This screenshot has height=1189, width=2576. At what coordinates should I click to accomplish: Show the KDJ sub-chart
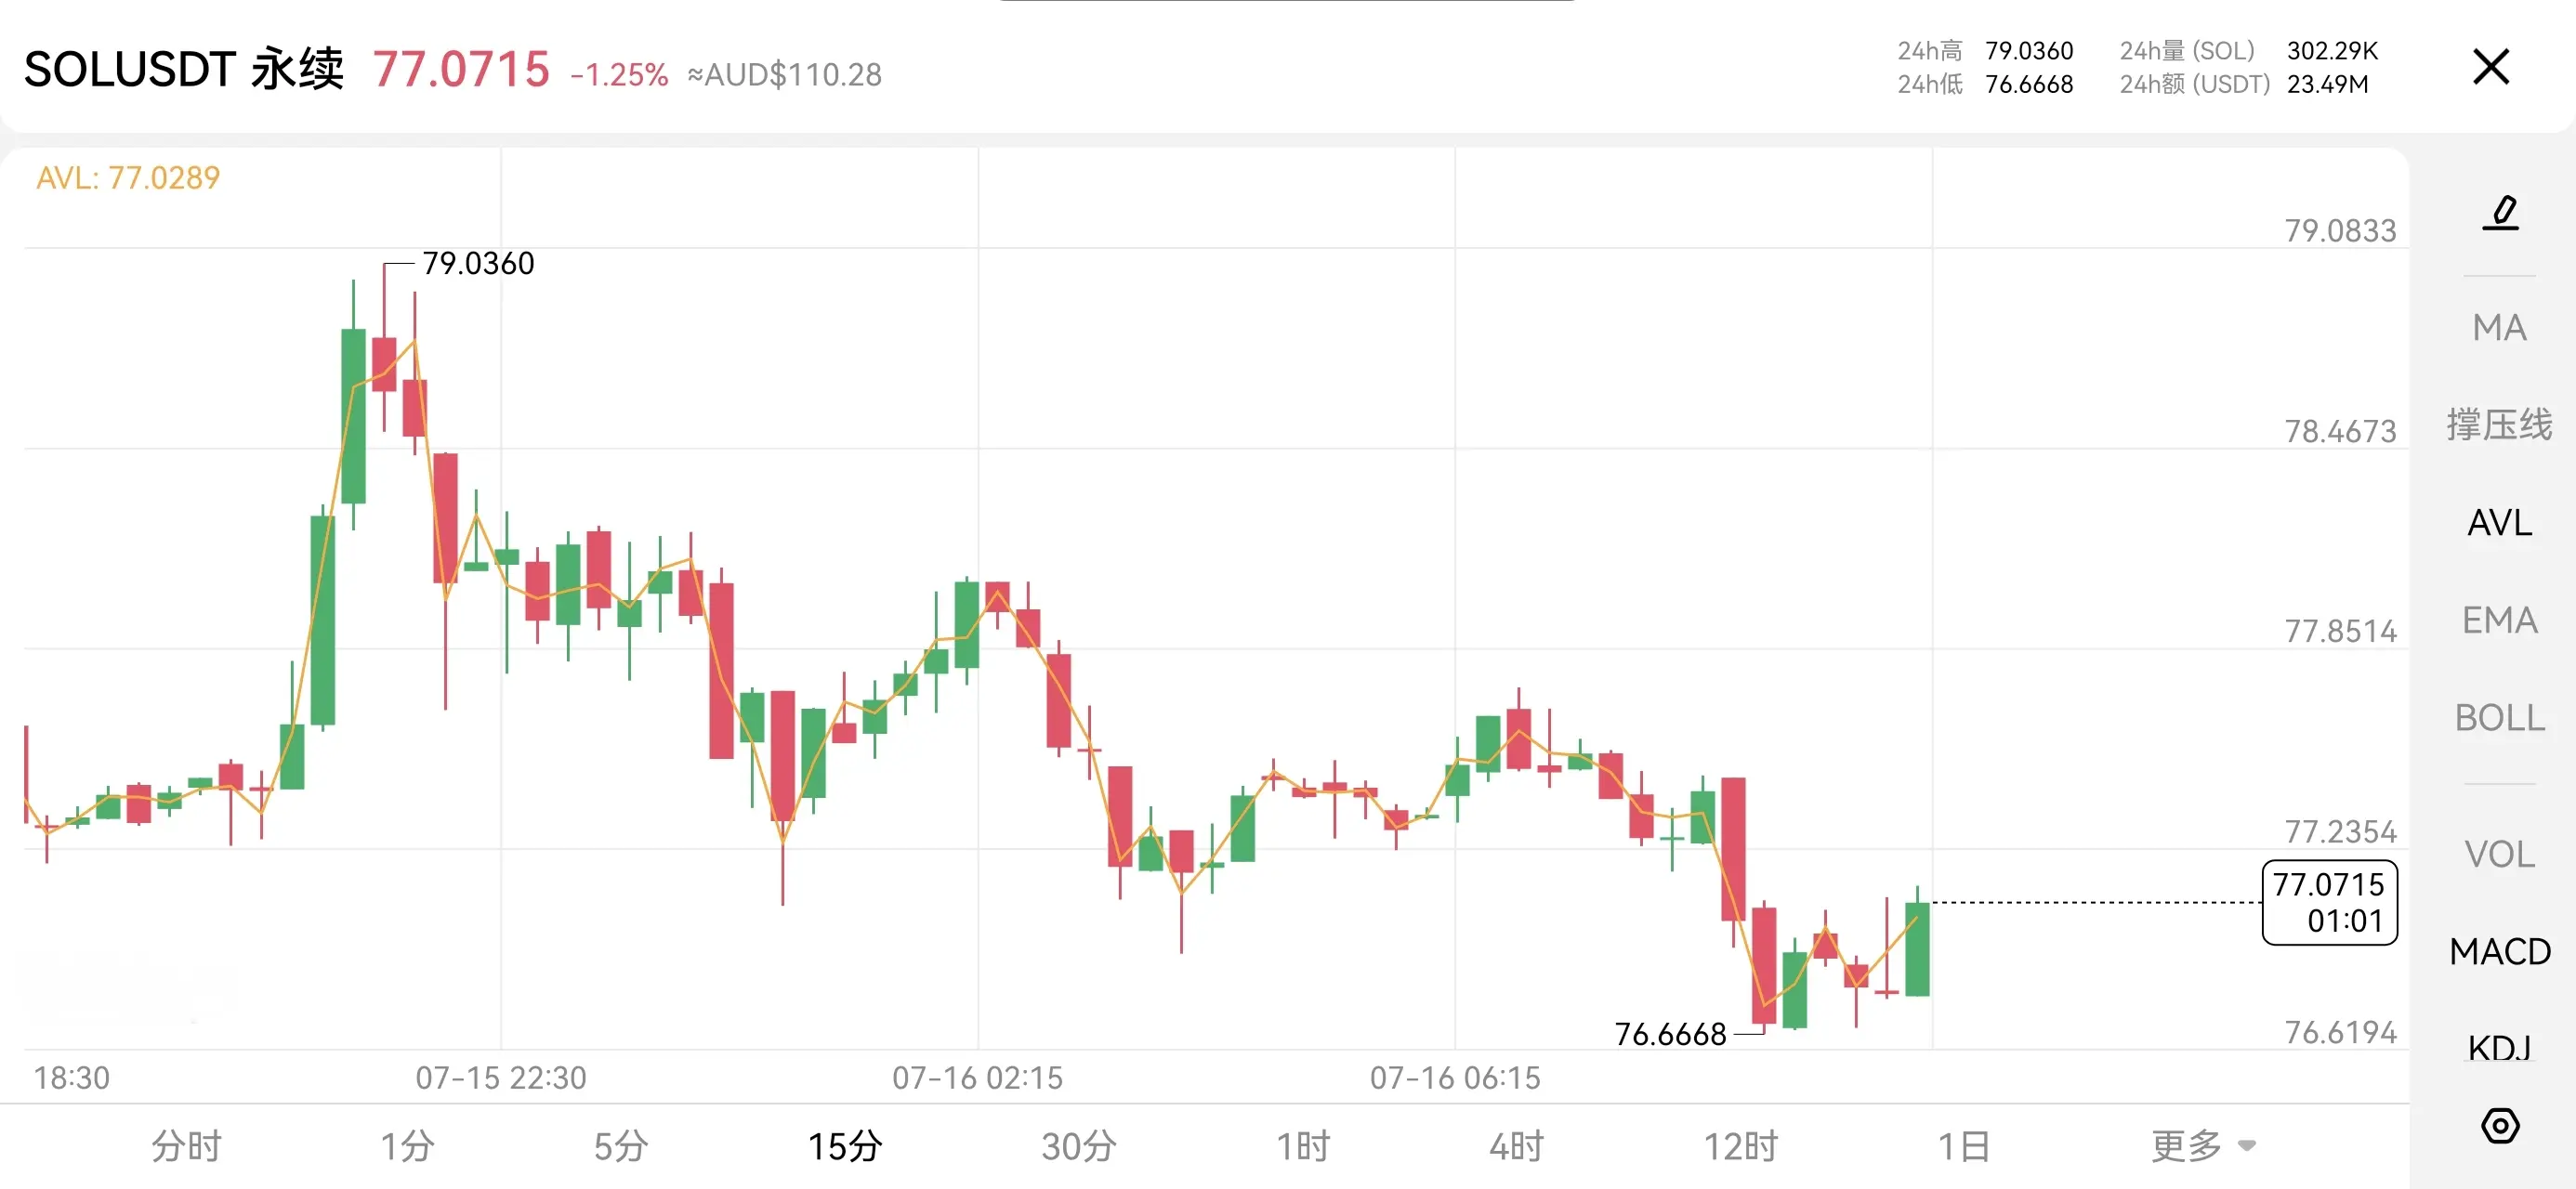coord(2499,1047)
